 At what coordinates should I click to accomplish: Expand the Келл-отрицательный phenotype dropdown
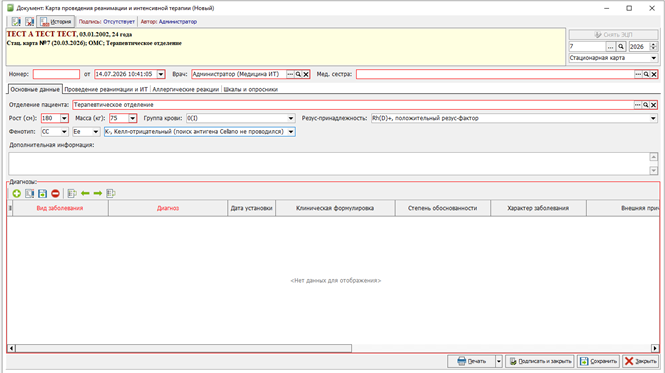pos(291,132)
